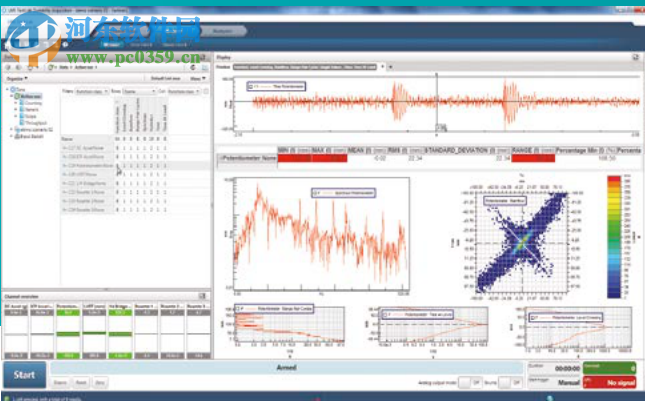The image size is (645, 403).
Task: Click the Input Basket icon in tree
Action: [17, 136]
